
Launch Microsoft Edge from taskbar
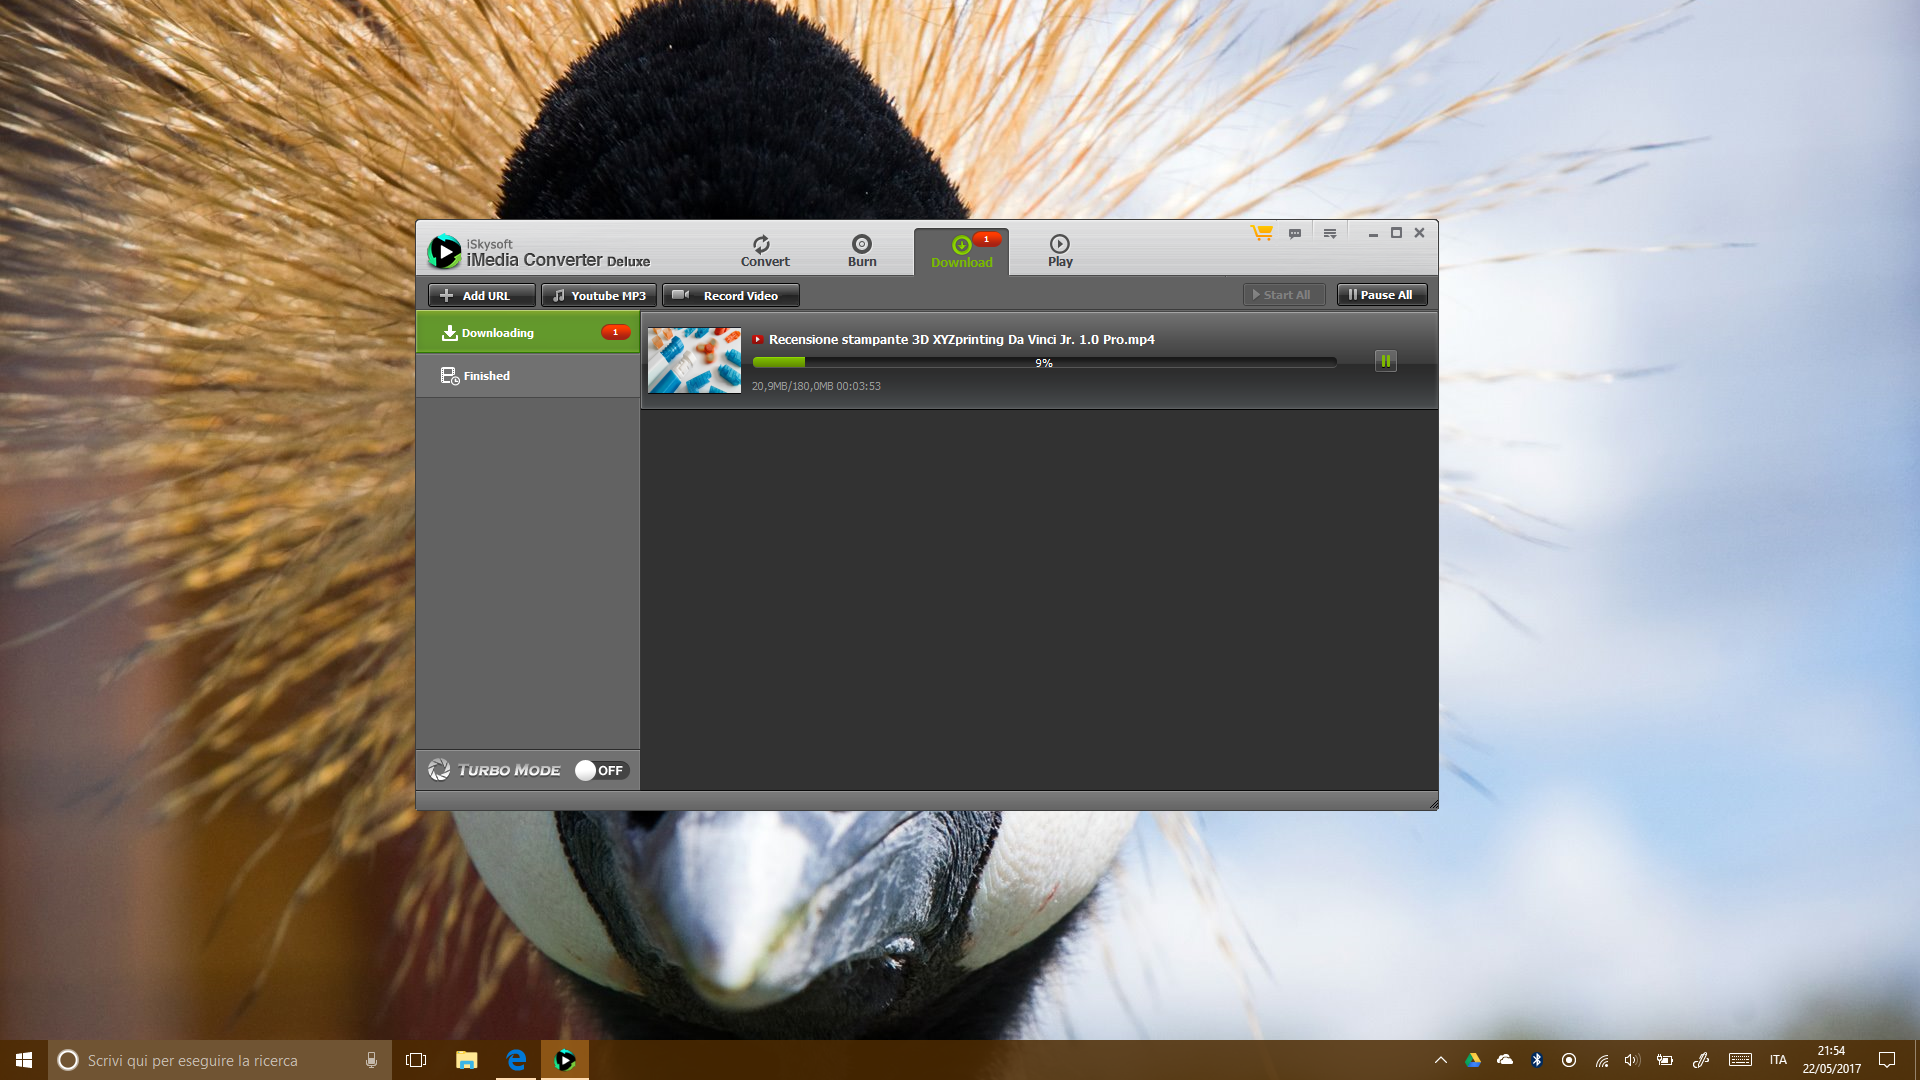pyautogui.click(x=516, y=1060)
